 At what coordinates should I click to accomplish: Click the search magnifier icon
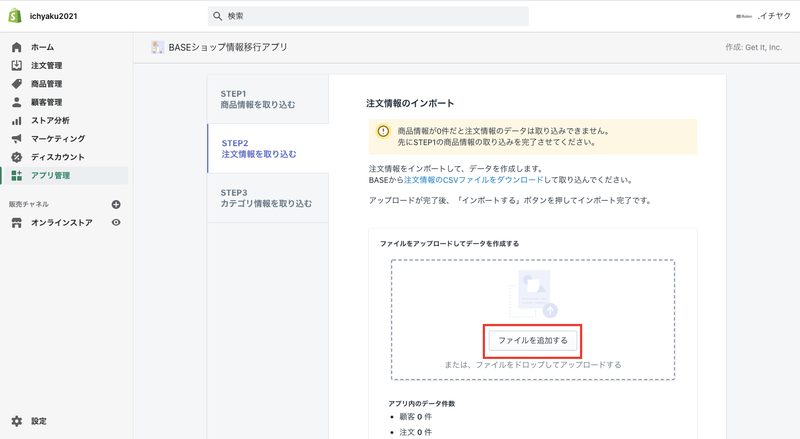[x=217, y=16]
